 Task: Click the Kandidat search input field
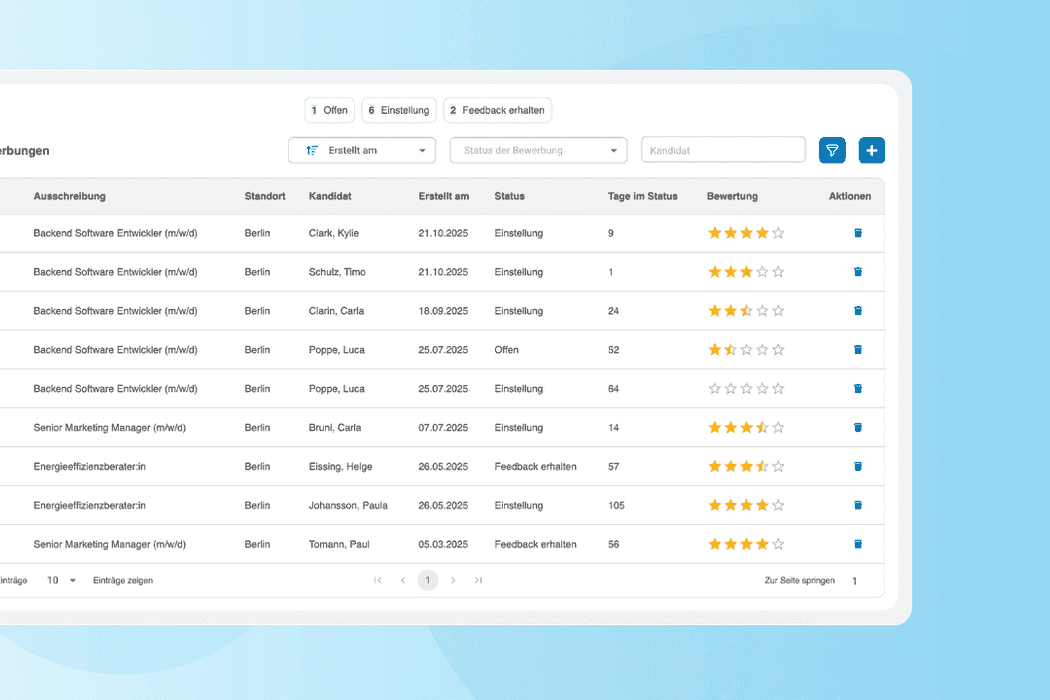[x=722, y=149]
